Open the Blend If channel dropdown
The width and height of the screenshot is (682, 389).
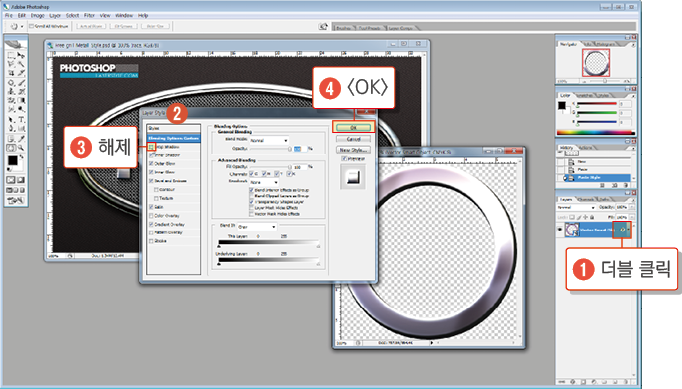(257, 227)
